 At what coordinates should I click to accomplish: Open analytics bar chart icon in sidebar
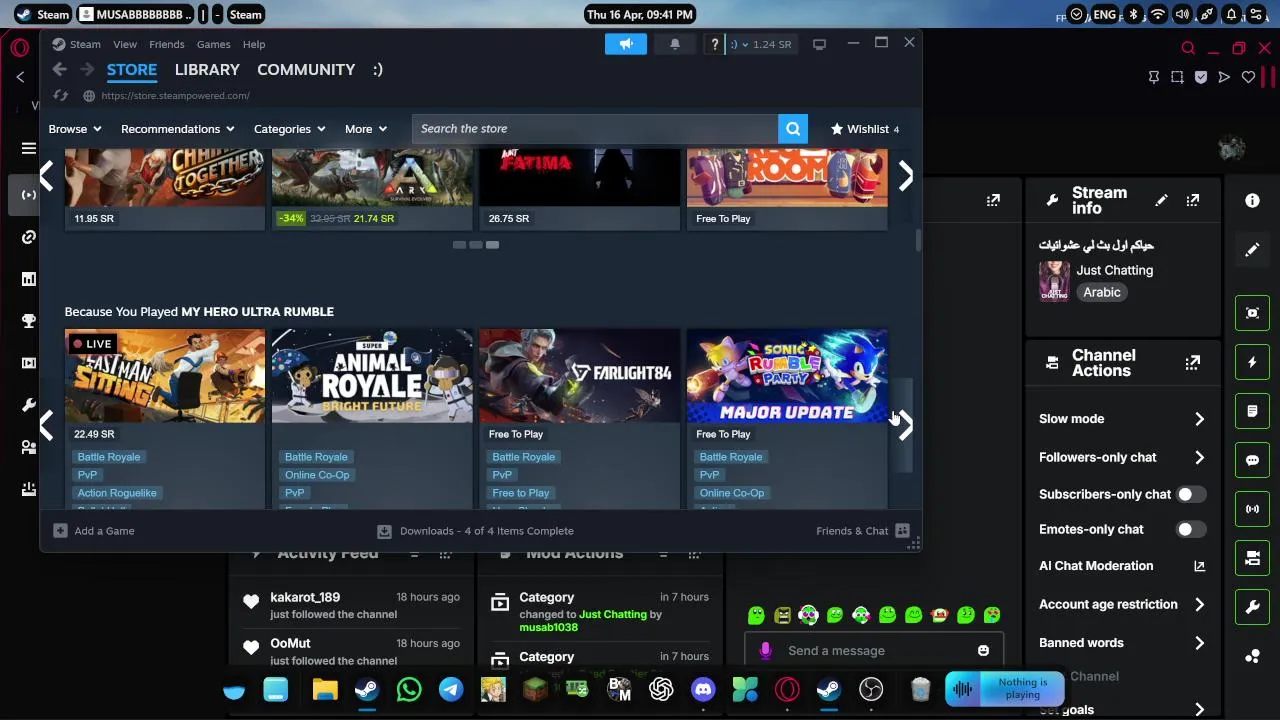(28, 279)
